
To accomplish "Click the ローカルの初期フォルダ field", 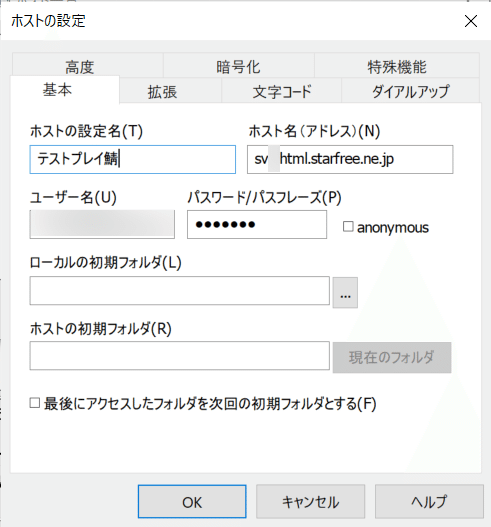I will [179, 291].
